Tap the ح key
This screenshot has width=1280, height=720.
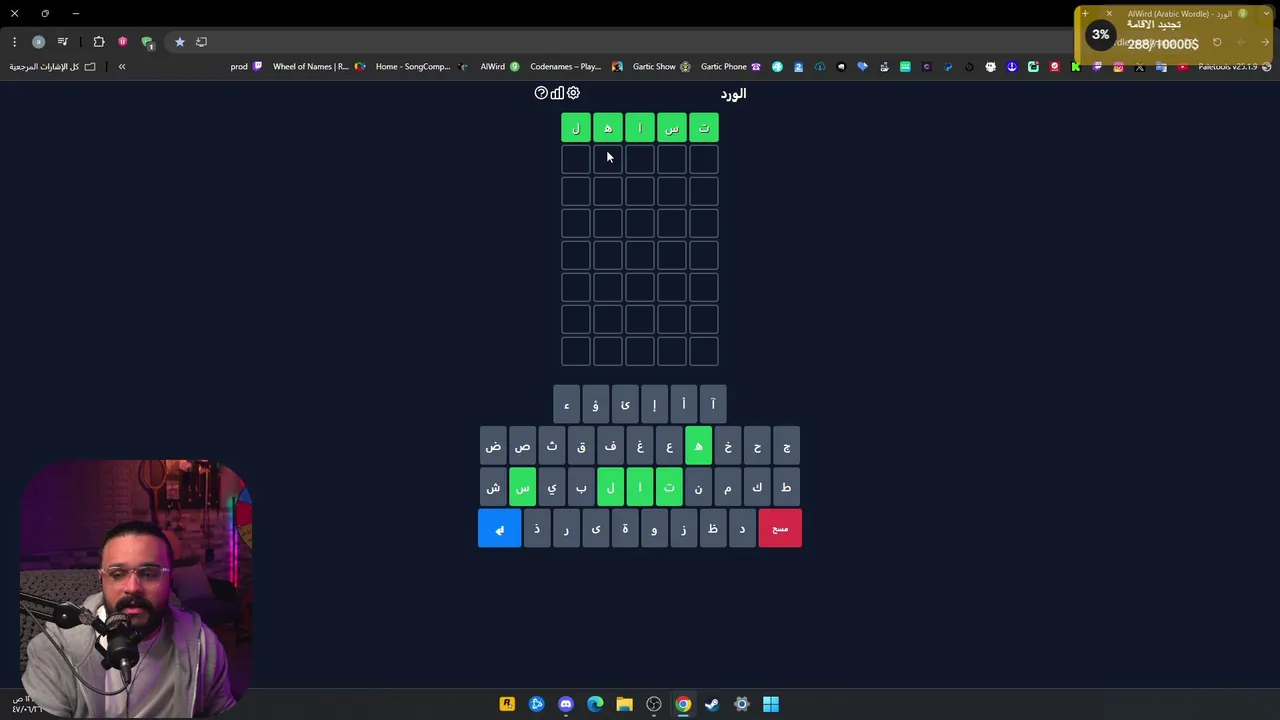[757, 446]
